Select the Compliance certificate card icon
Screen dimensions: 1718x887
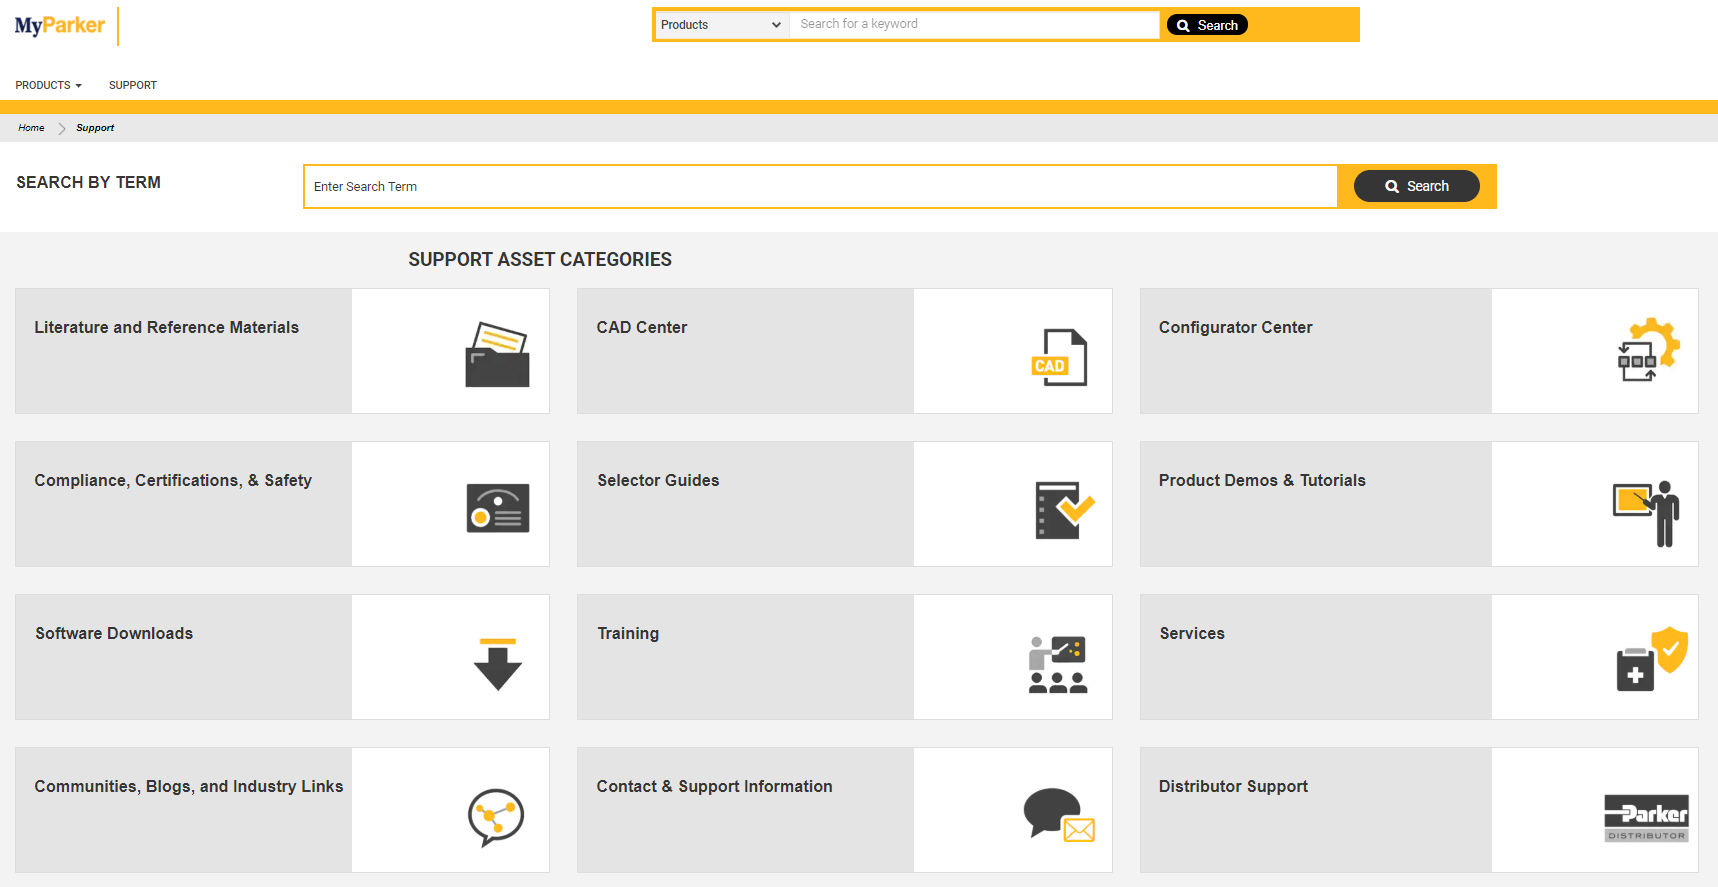497,508
